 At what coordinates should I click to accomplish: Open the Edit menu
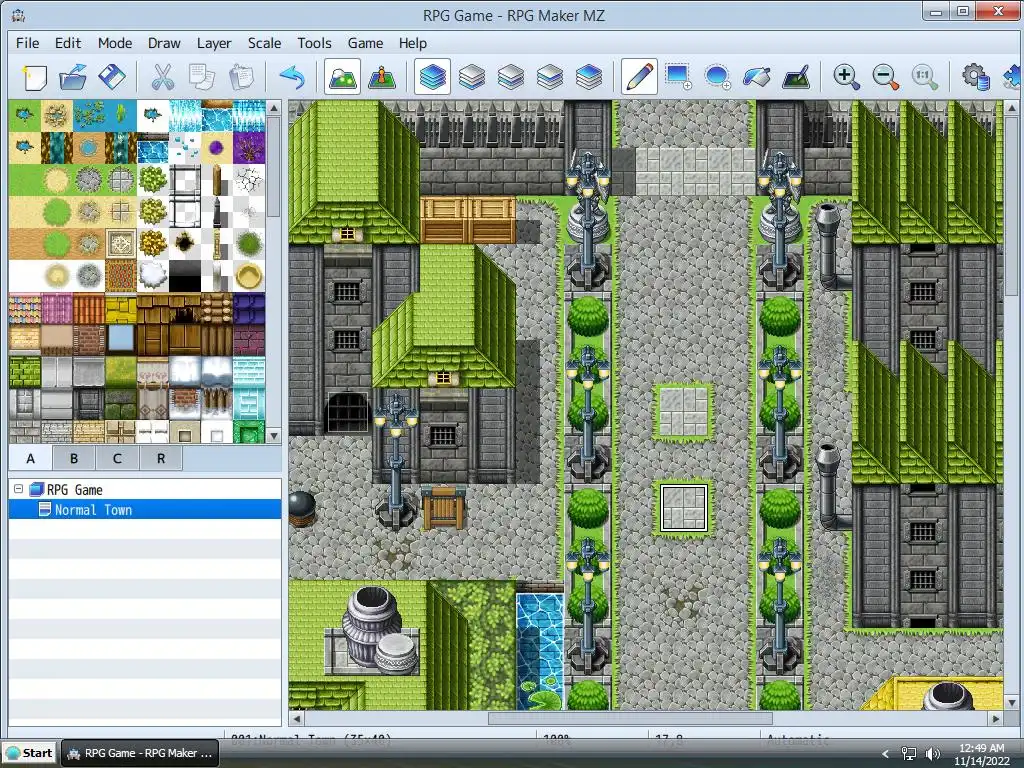[68, 43]
